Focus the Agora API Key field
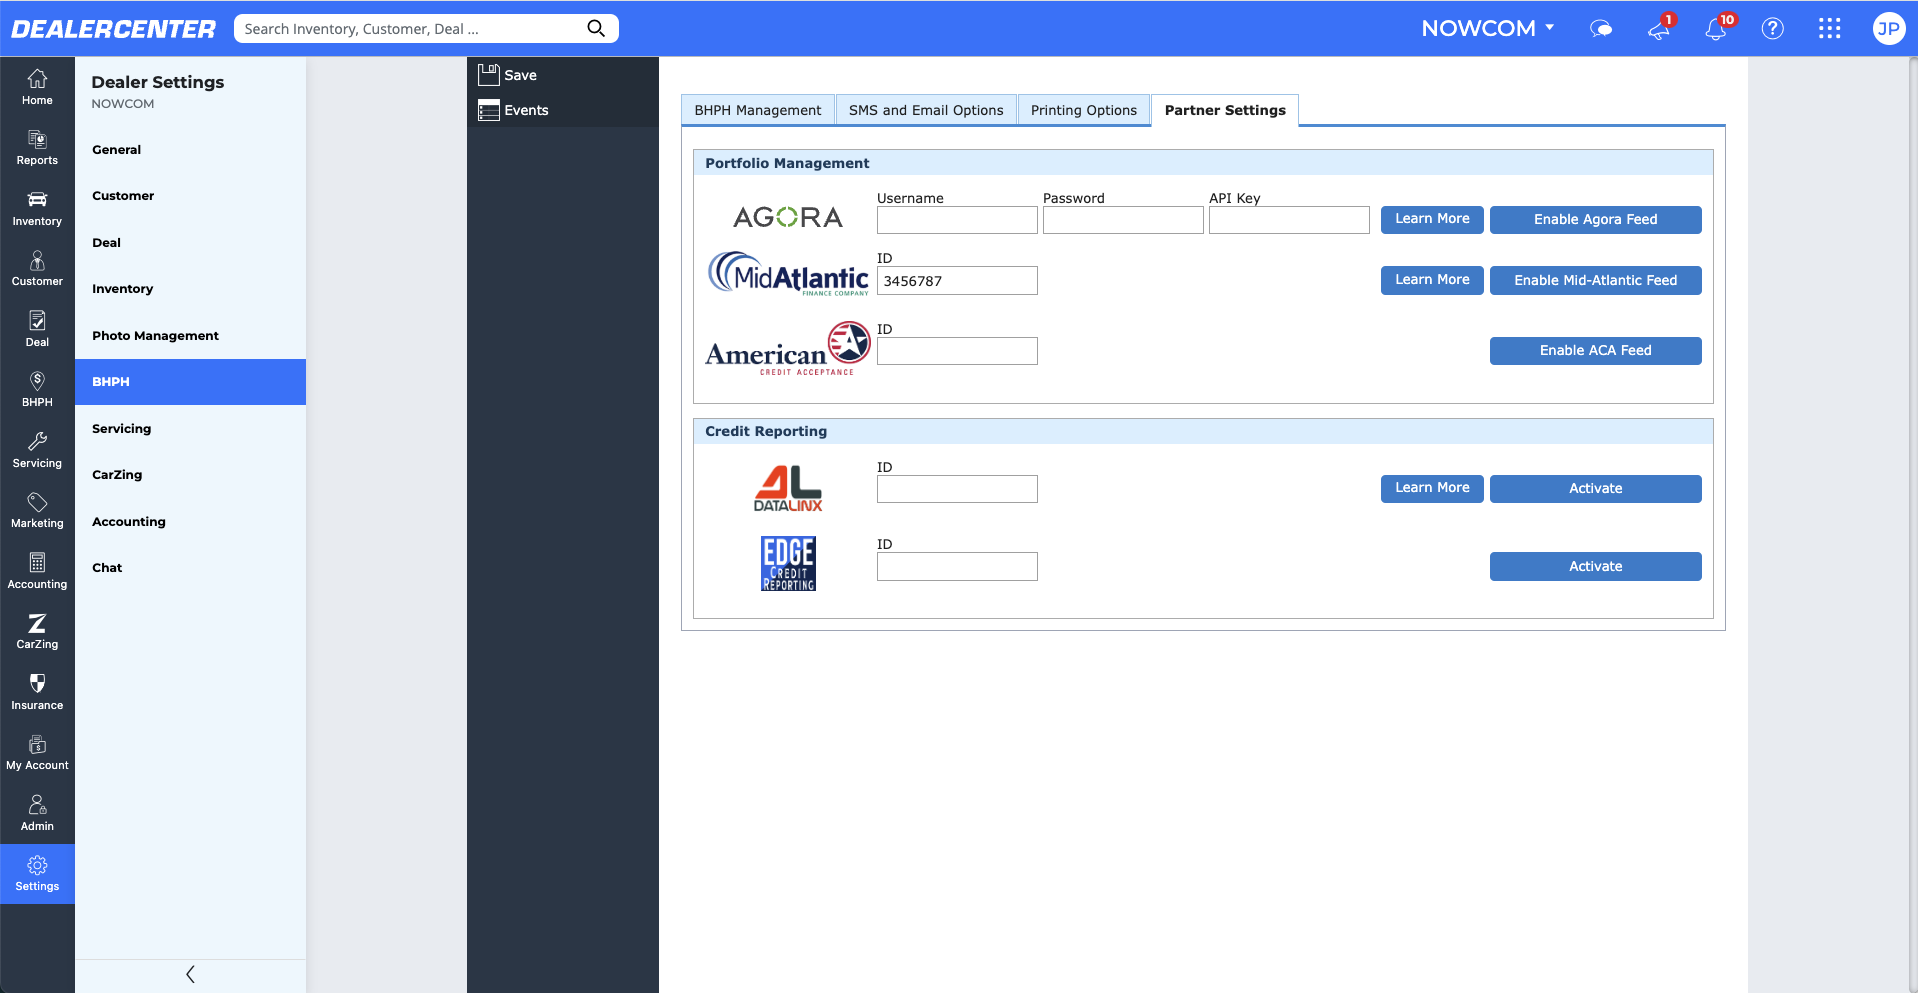This screenshot has height=993, width=1918. (x=1289, y=220)
